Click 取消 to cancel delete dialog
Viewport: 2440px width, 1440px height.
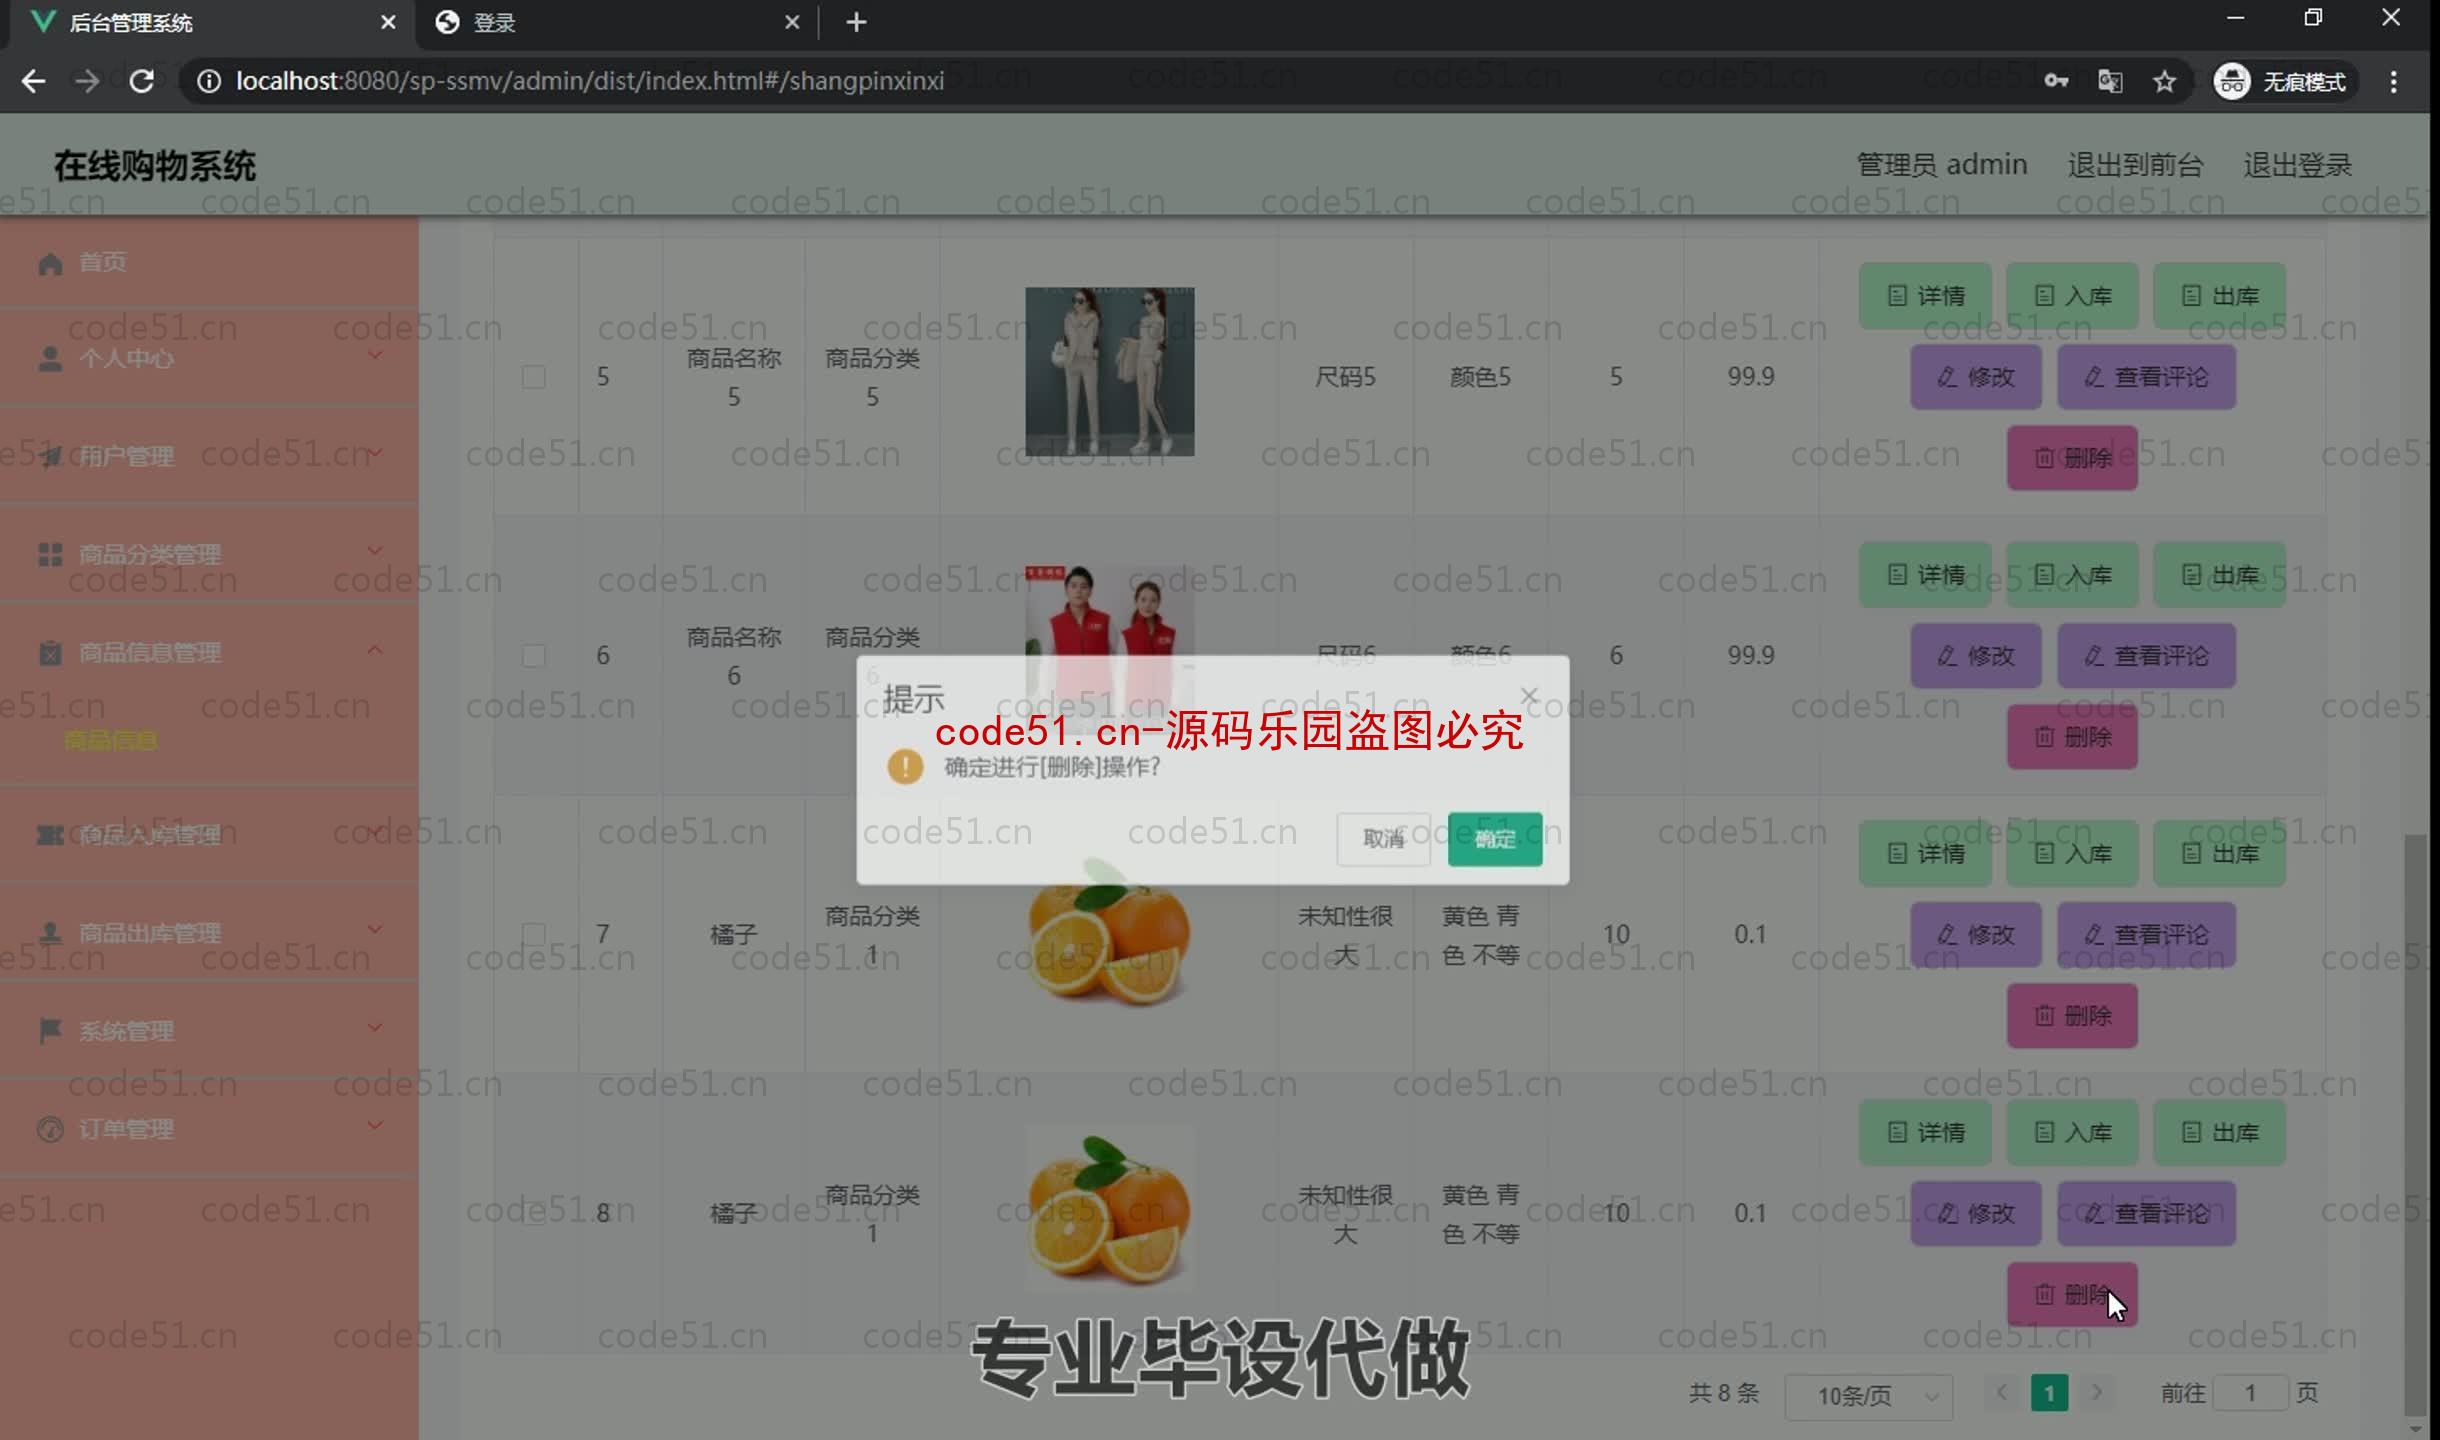click(x=1383, y=838)
